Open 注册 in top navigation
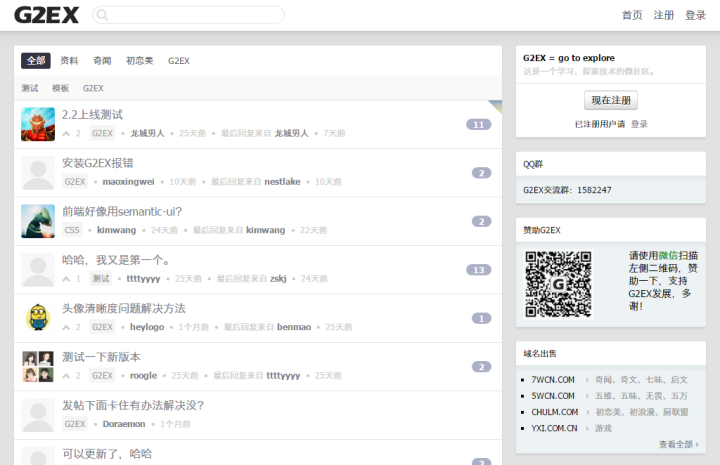 664,15
